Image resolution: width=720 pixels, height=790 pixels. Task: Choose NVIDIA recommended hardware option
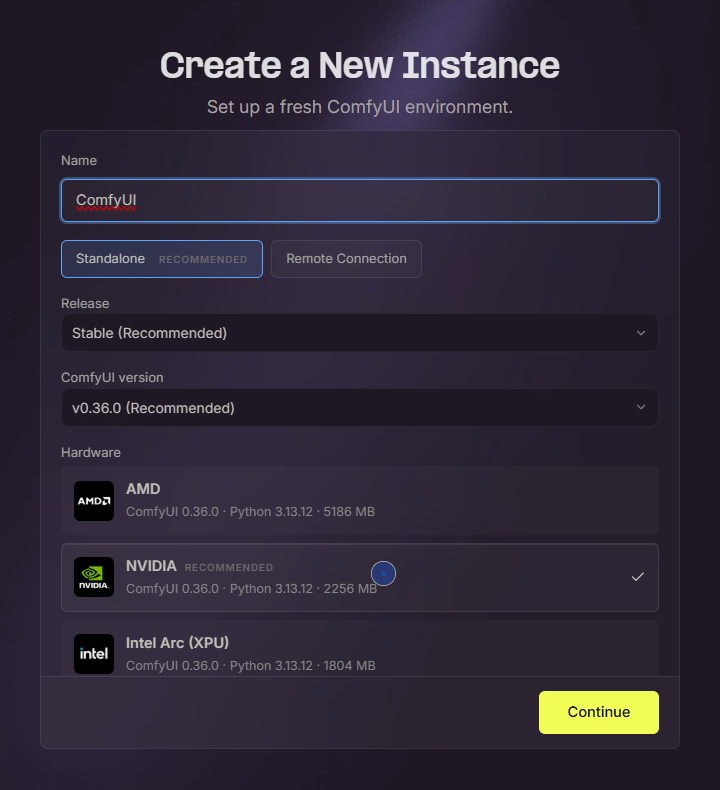tap(360, 577)
